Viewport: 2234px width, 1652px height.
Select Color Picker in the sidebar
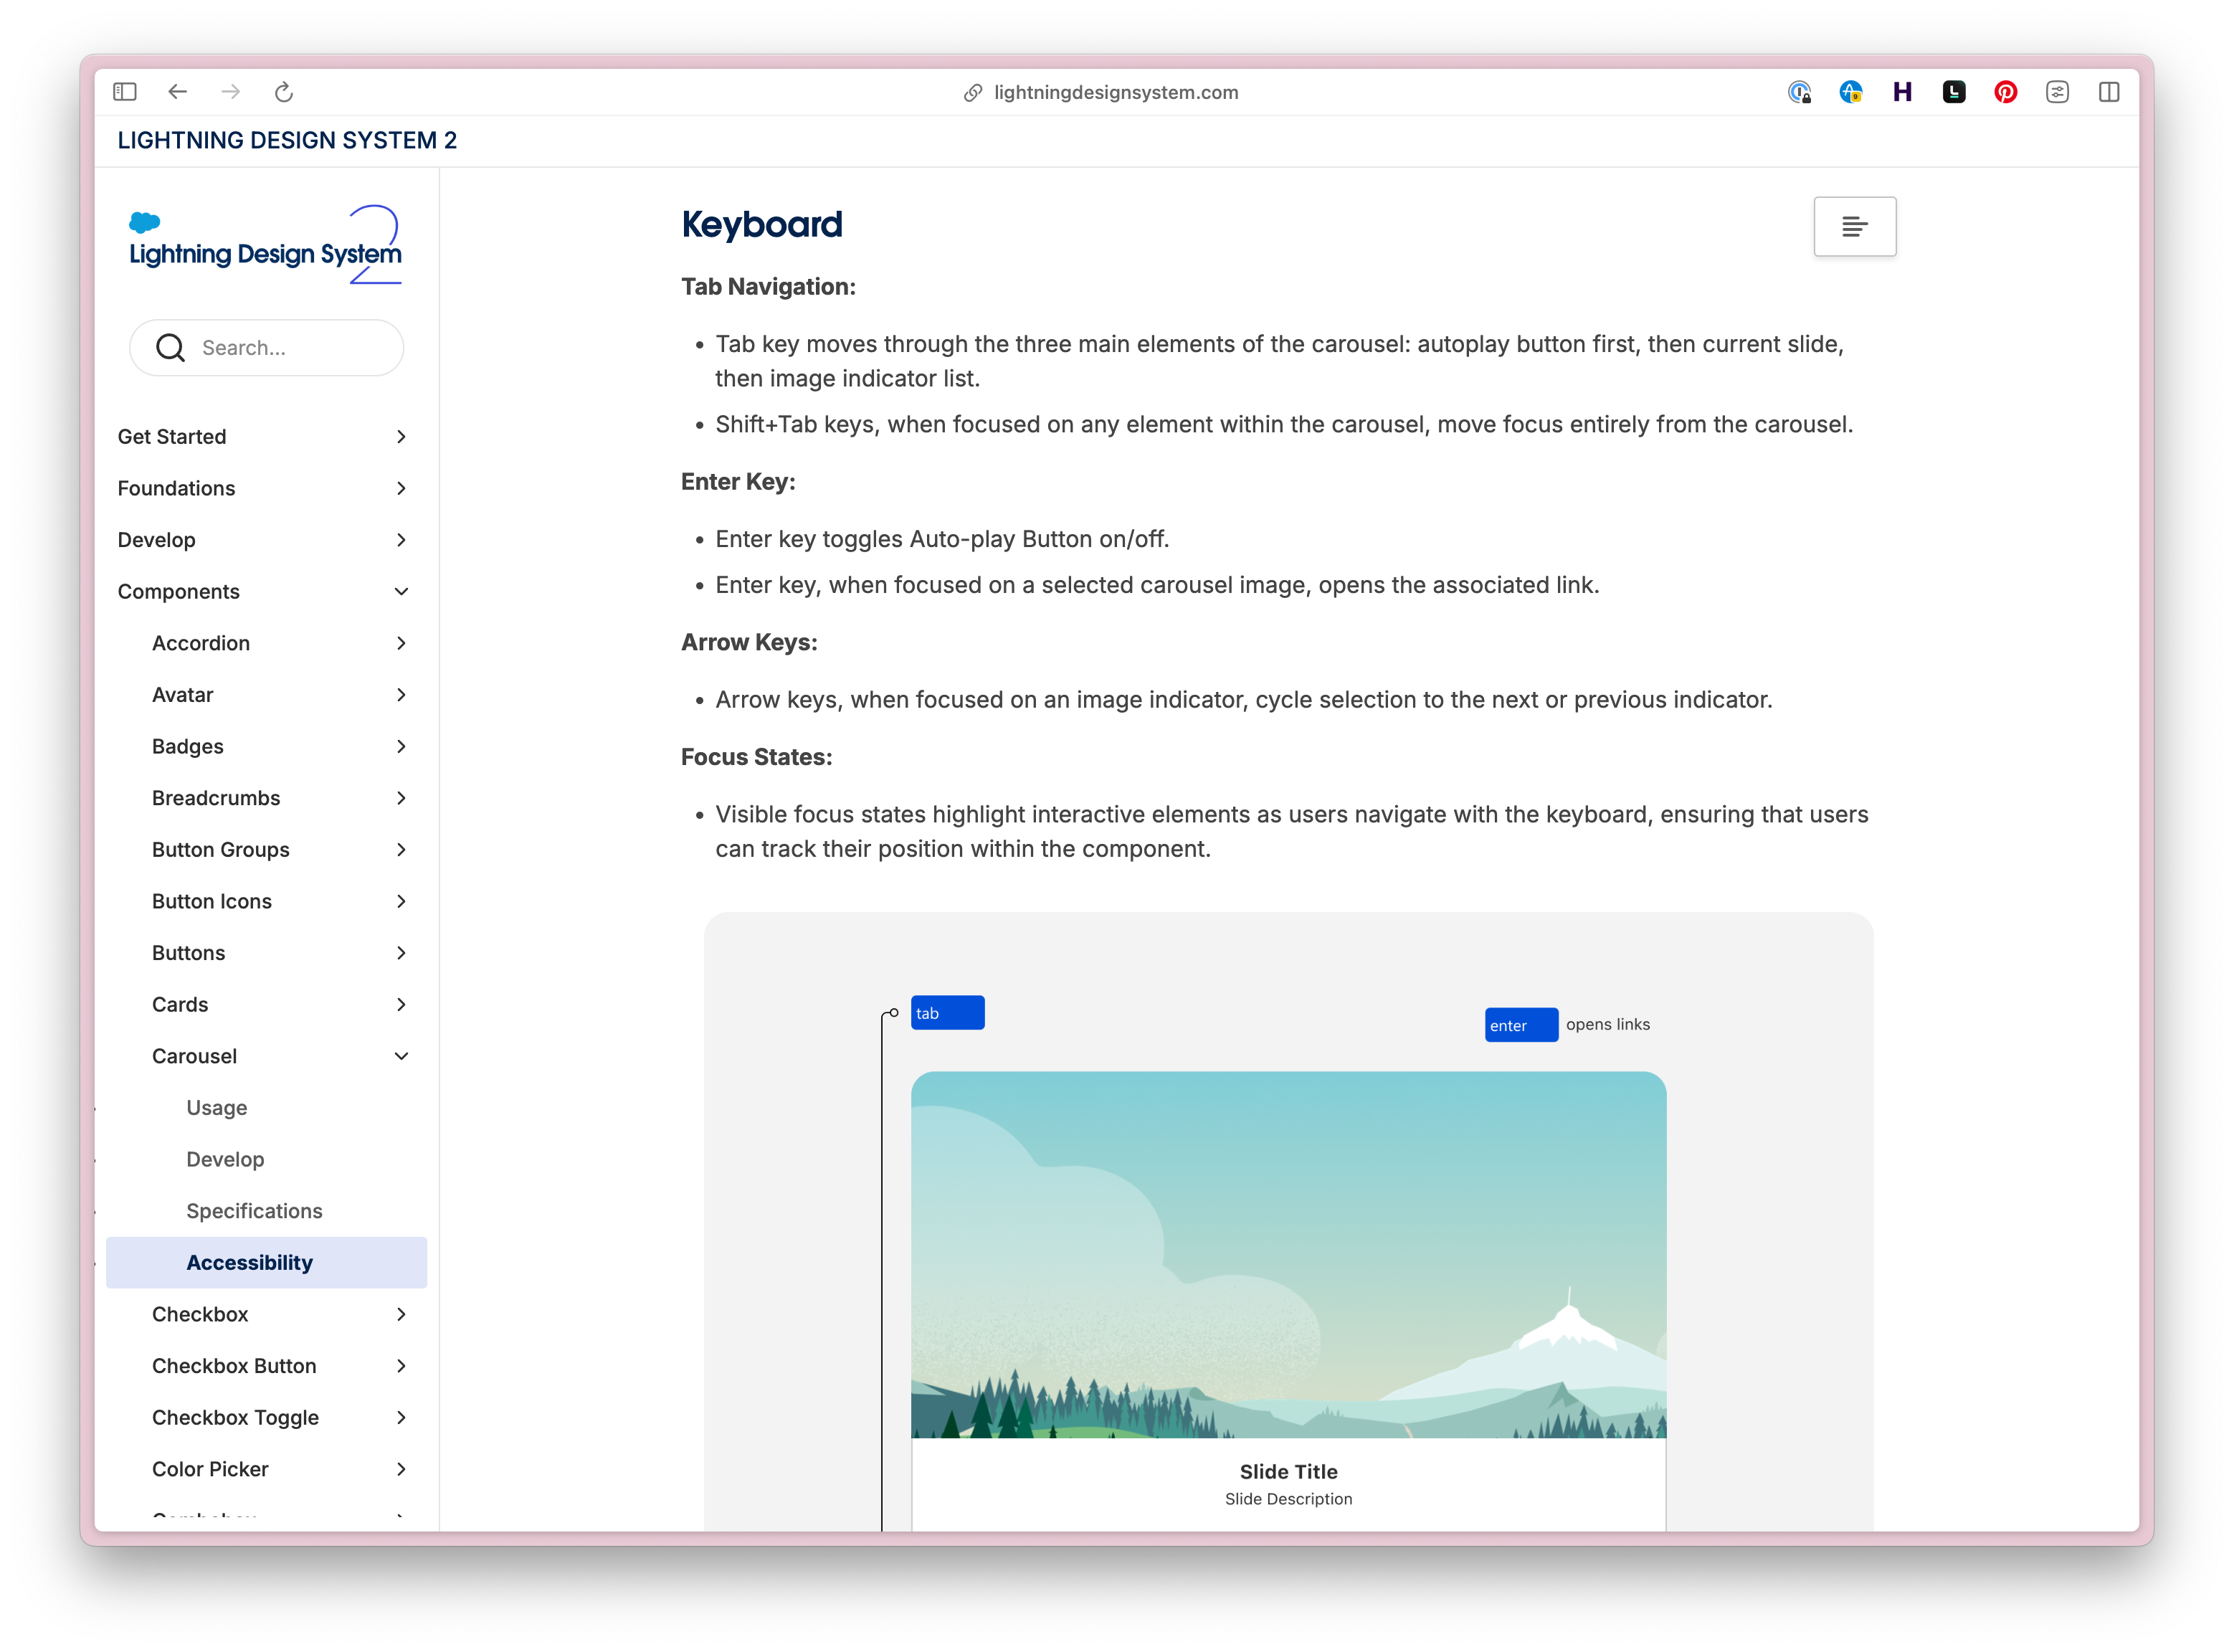pos(210,1470)
